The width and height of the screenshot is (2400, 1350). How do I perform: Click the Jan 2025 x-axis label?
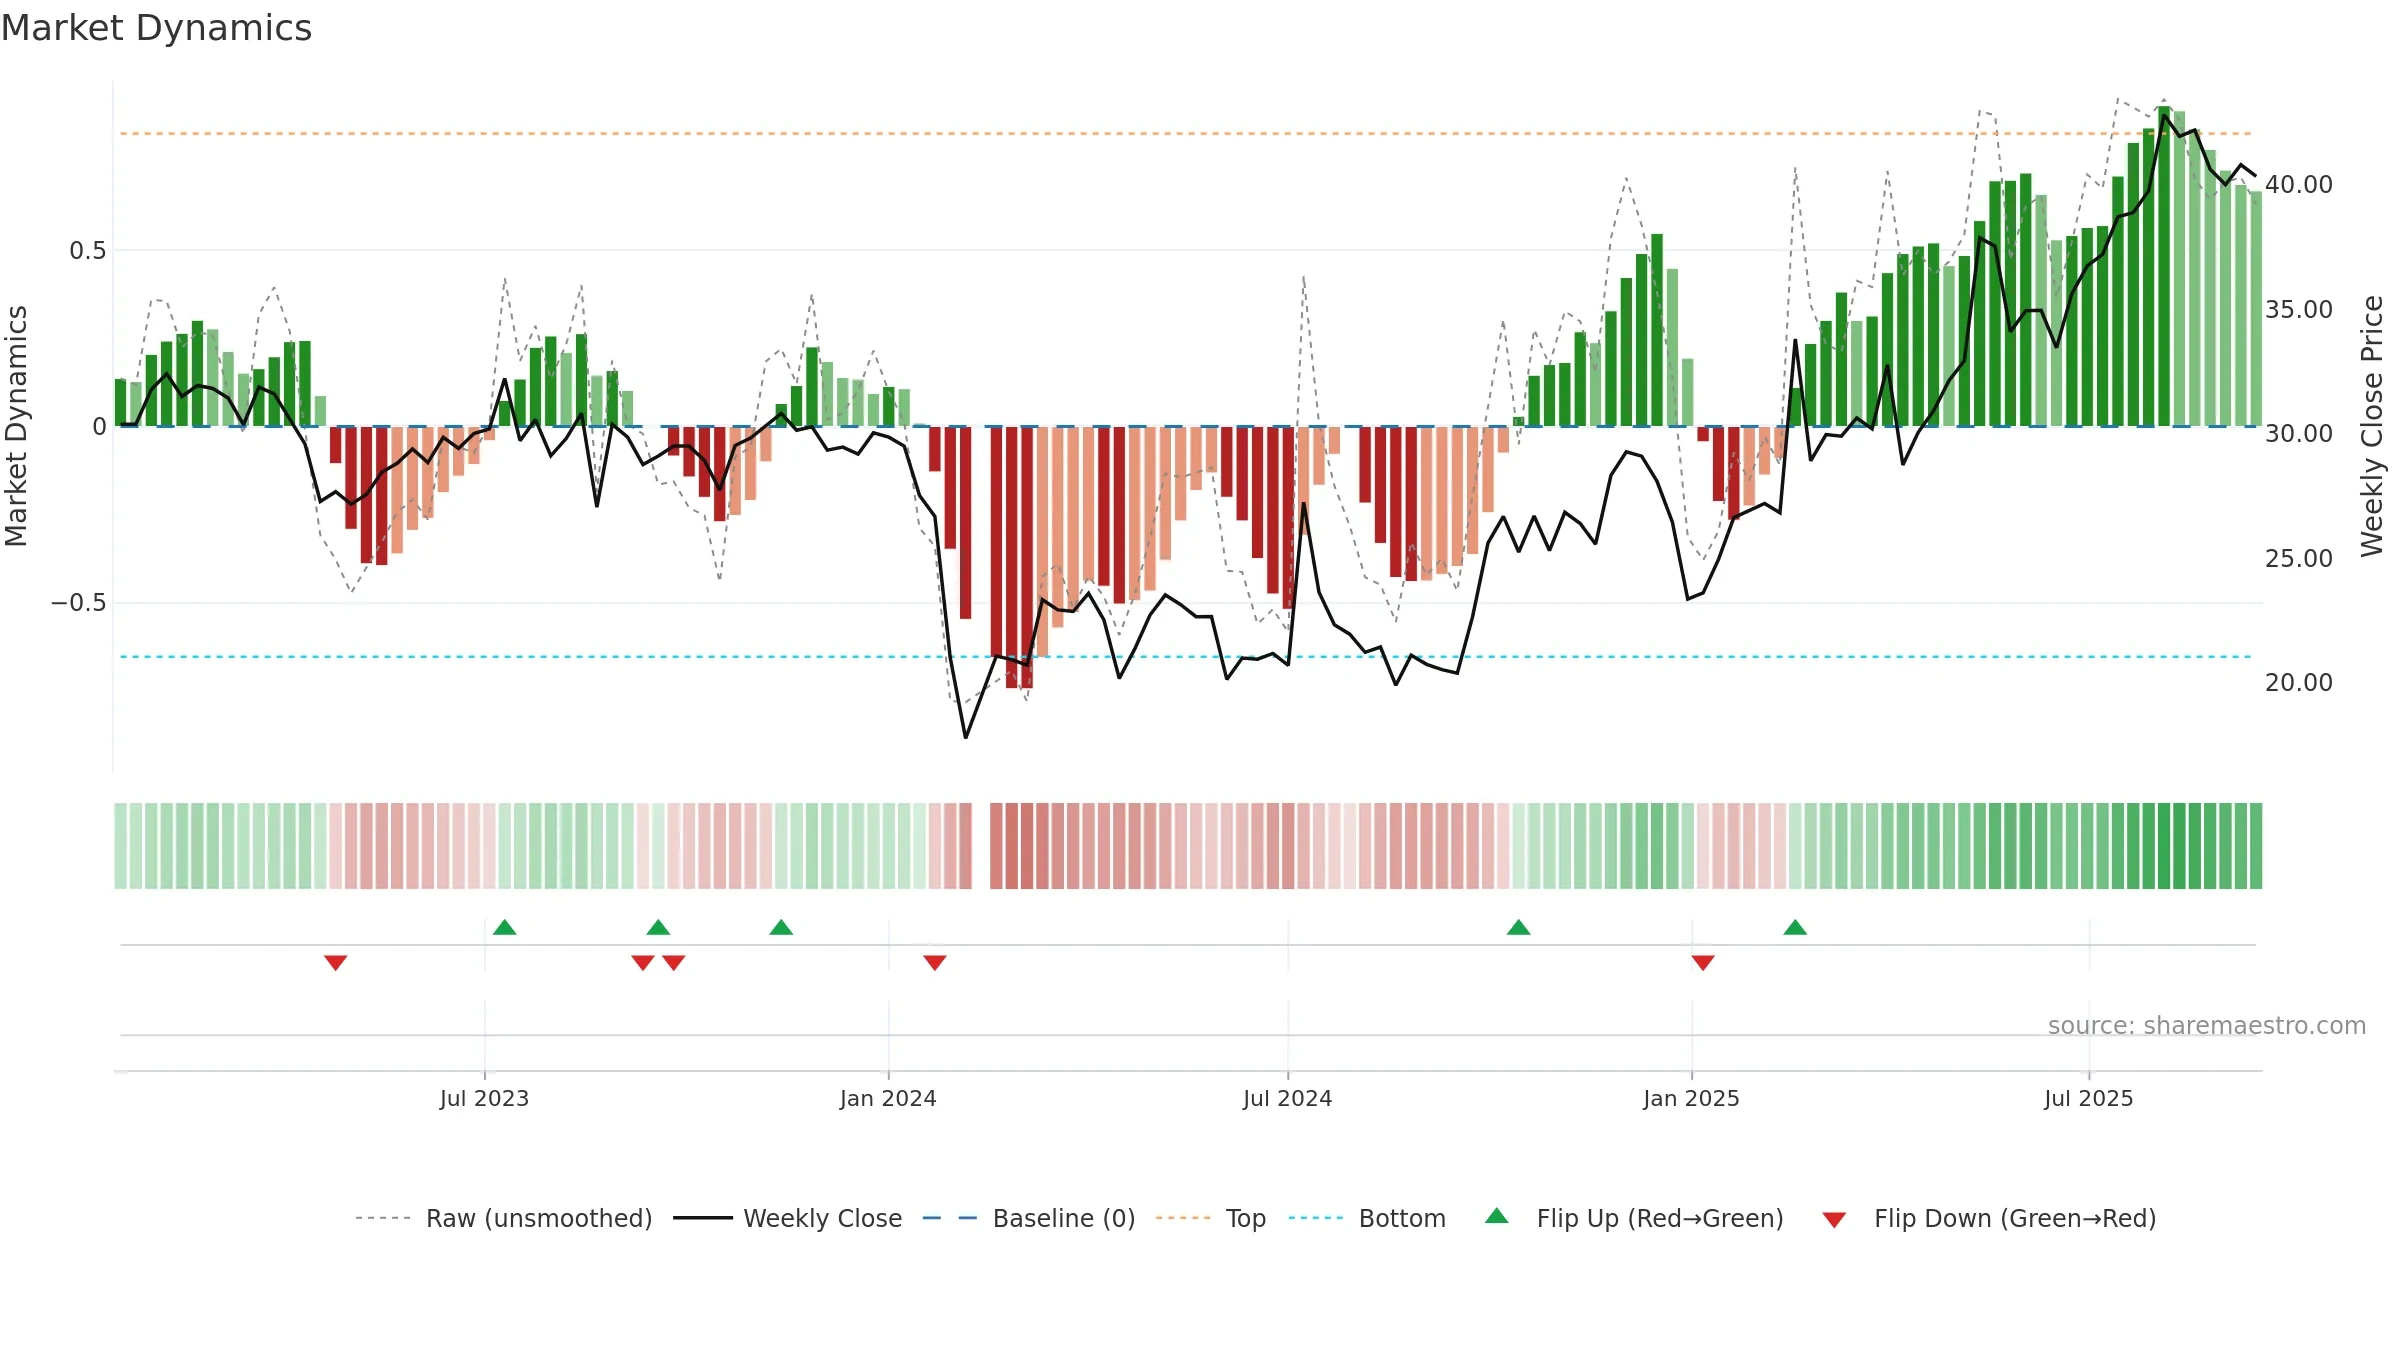(x=1692, y=1098)
